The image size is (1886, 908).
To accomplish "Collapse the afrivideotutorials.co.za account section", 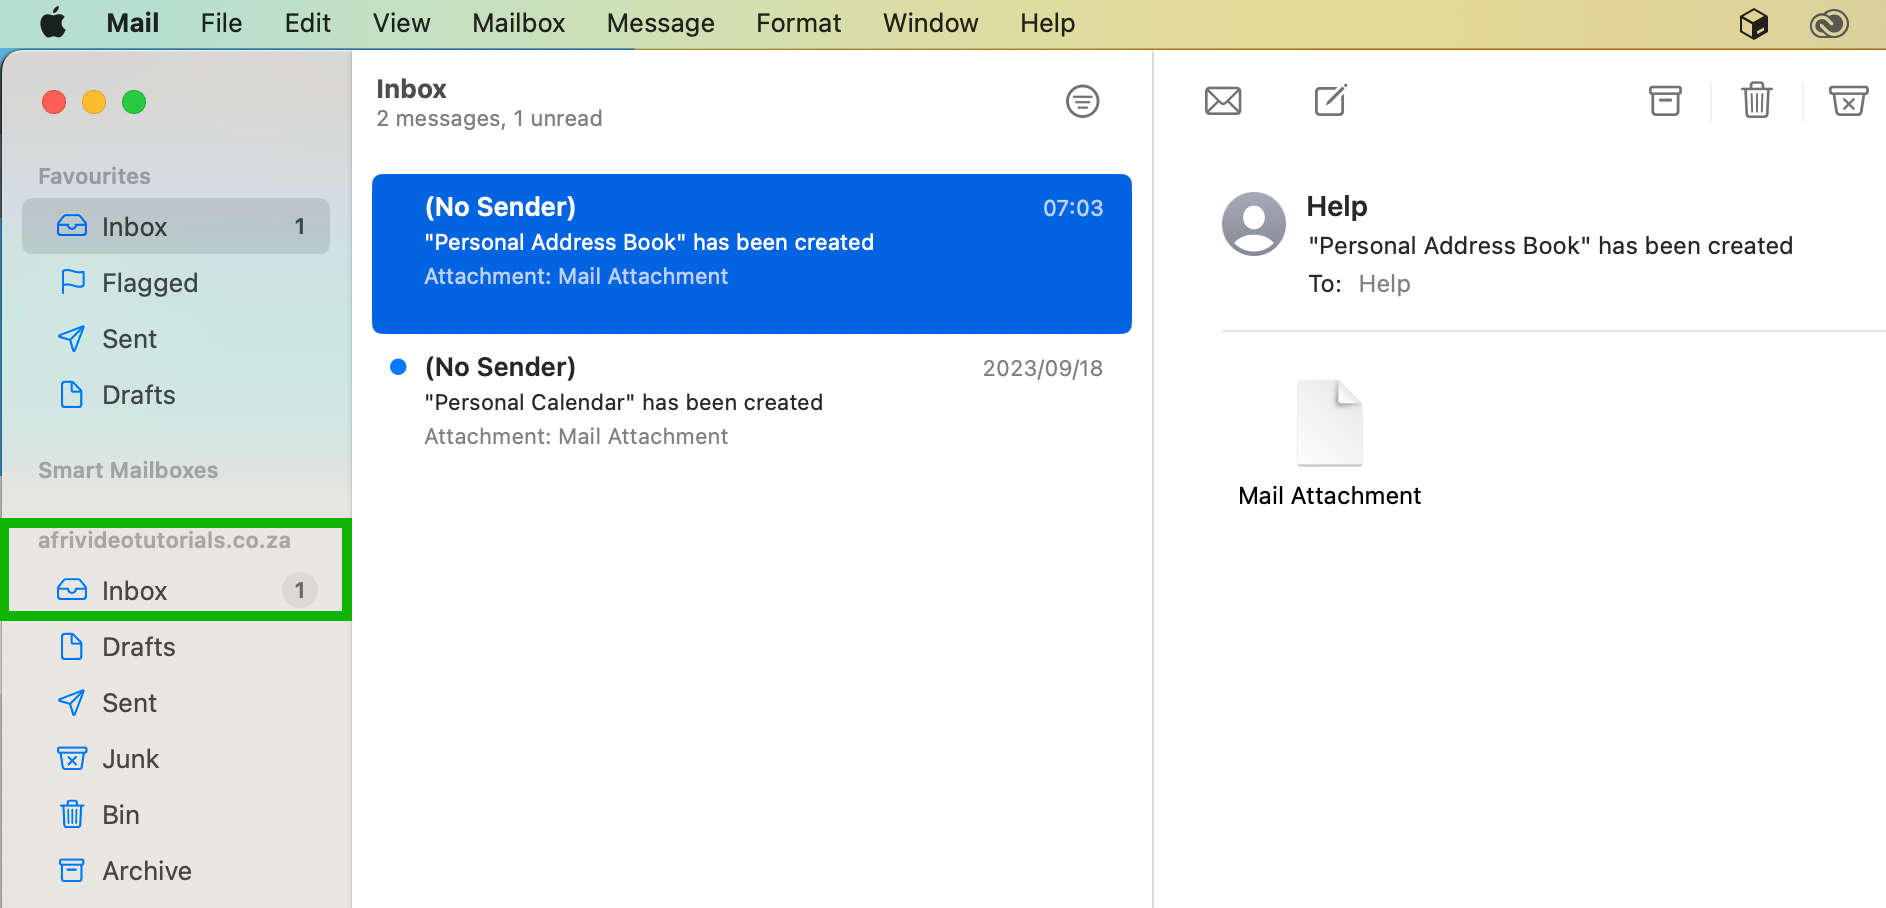I will click(164, 541).
